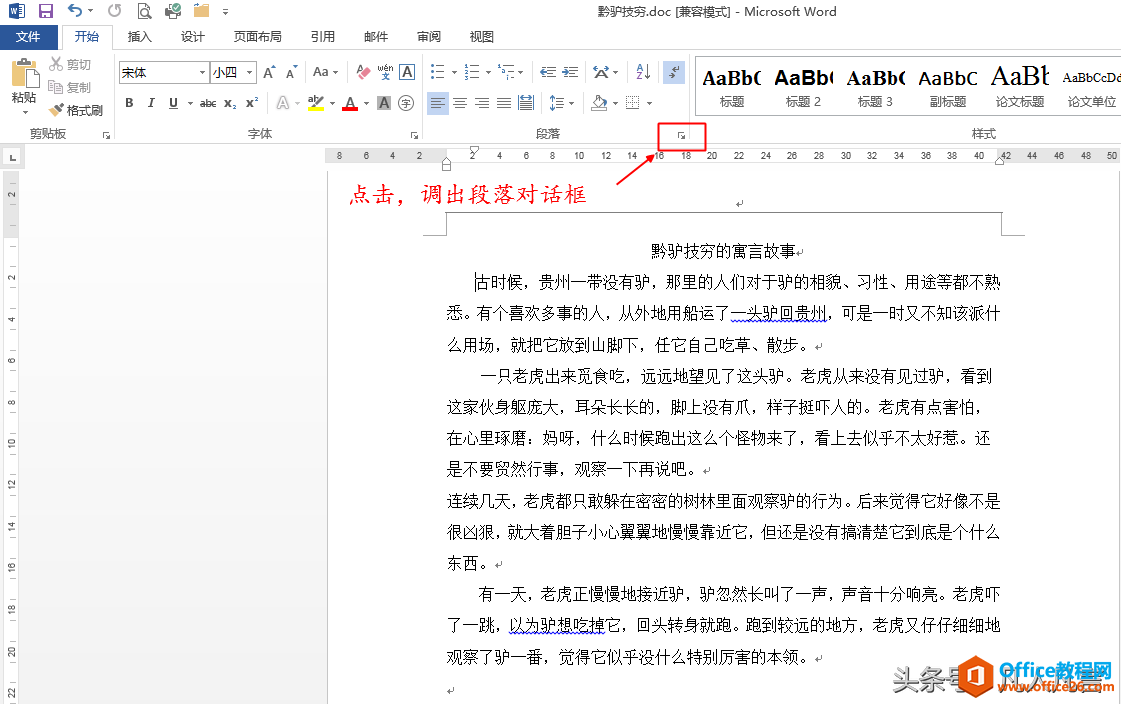
Task: Select the bullet list icon
Action: (x=438, y=72)
